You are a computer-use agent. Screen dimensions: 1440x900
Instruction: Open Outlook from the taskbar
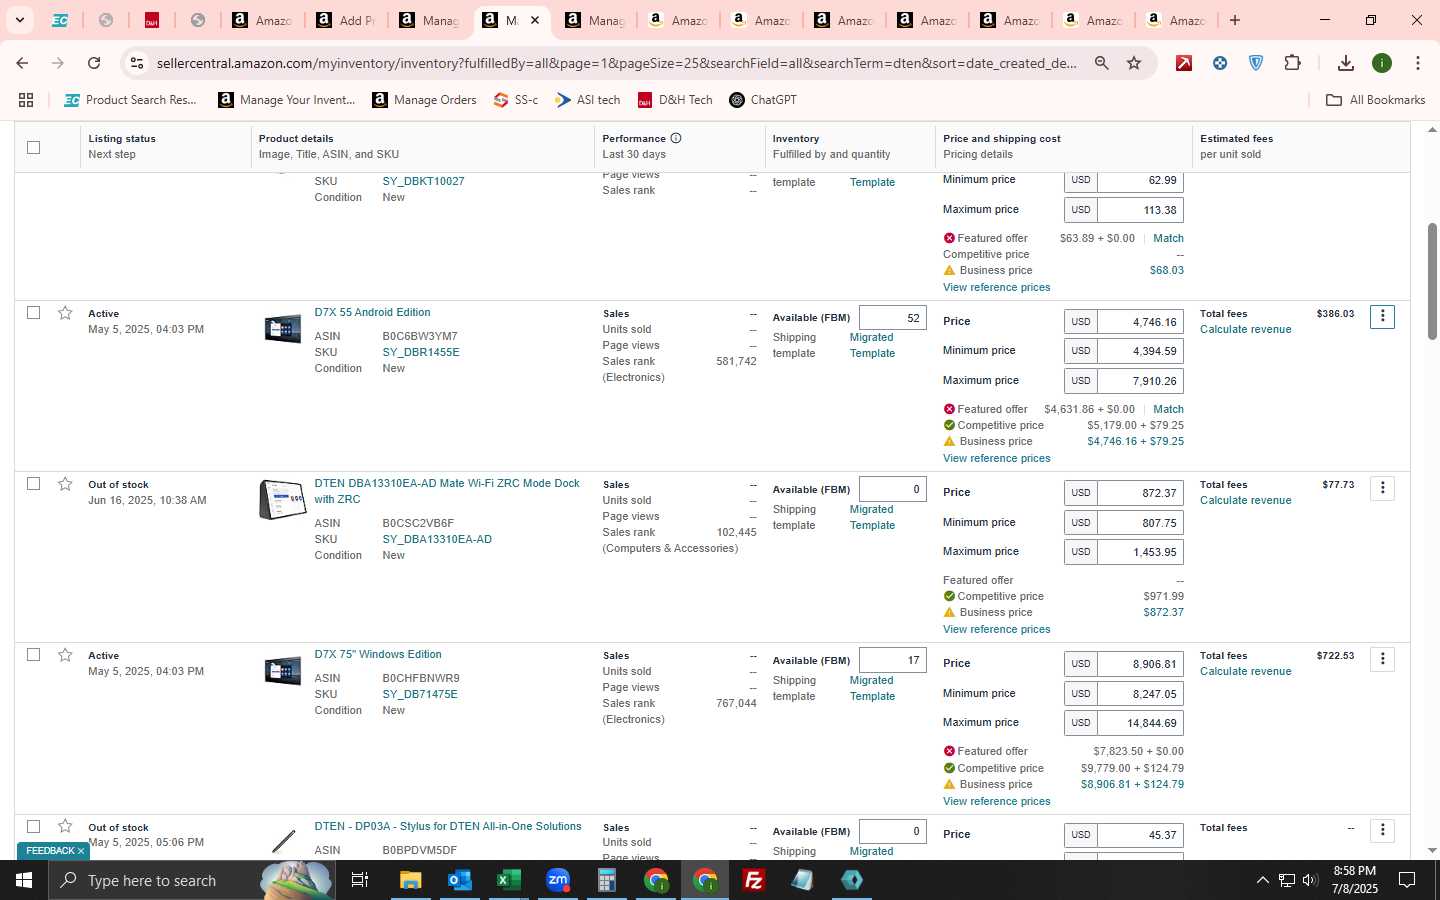coord(459,880)
